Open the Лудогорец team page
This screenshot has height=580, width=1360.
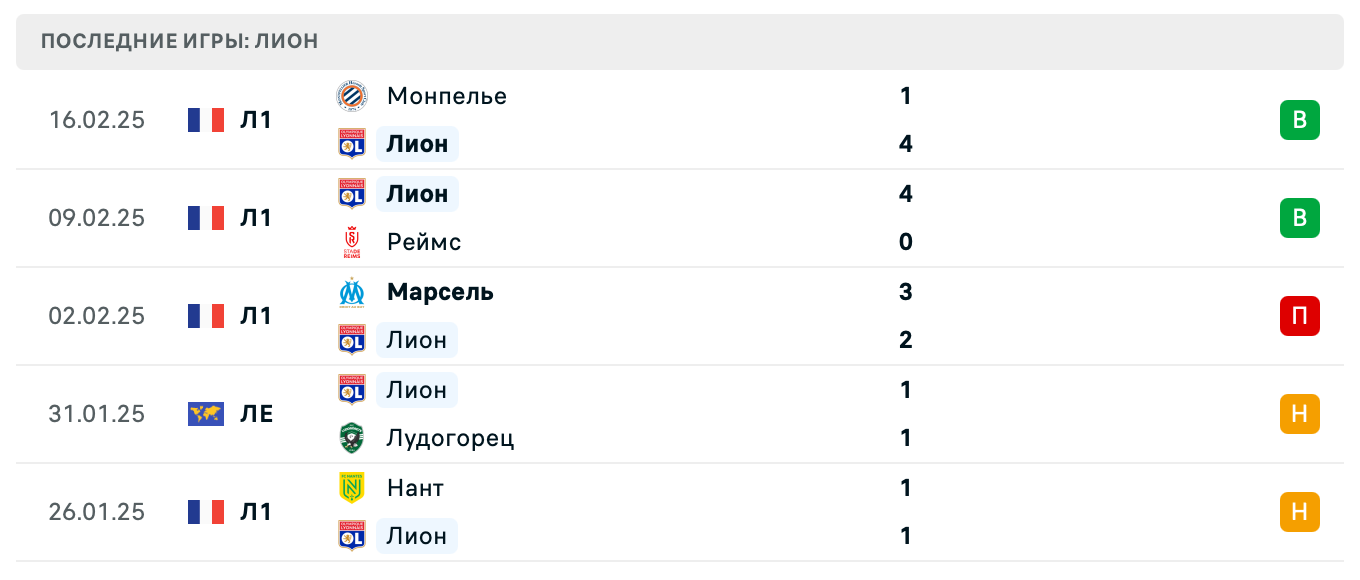(x=450, y=438)
